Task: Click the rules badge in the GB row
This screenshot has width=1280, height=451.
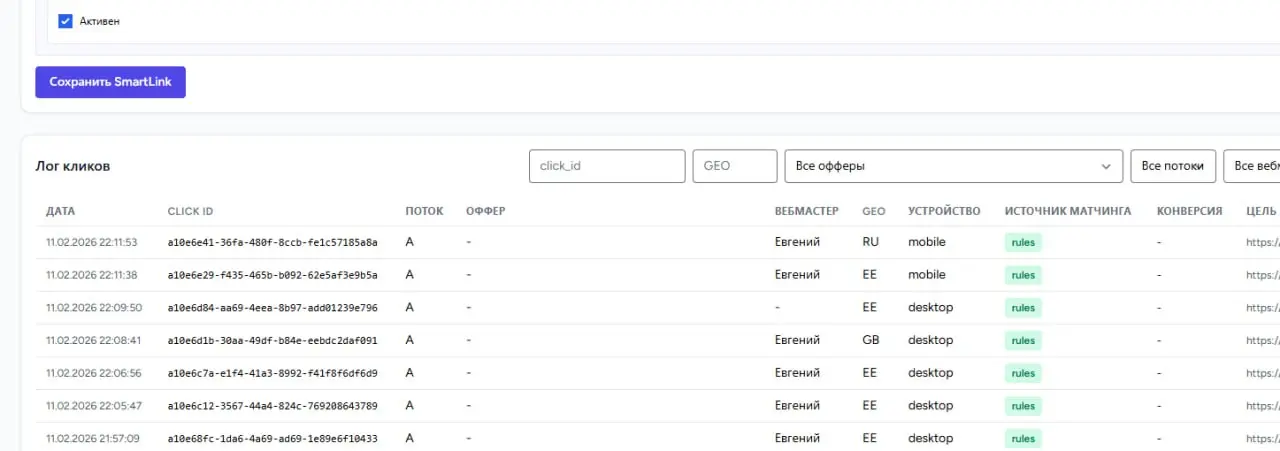Action: (x=1023, y=340)
